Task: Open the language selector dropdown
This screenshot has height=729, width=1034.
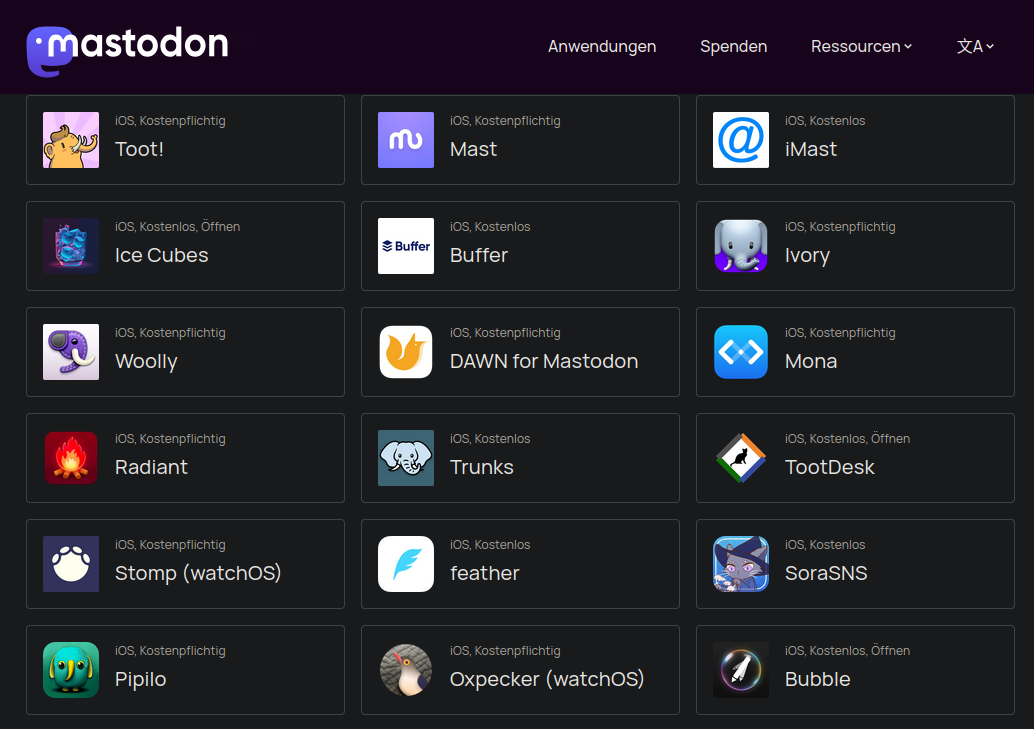Action: 975,46
